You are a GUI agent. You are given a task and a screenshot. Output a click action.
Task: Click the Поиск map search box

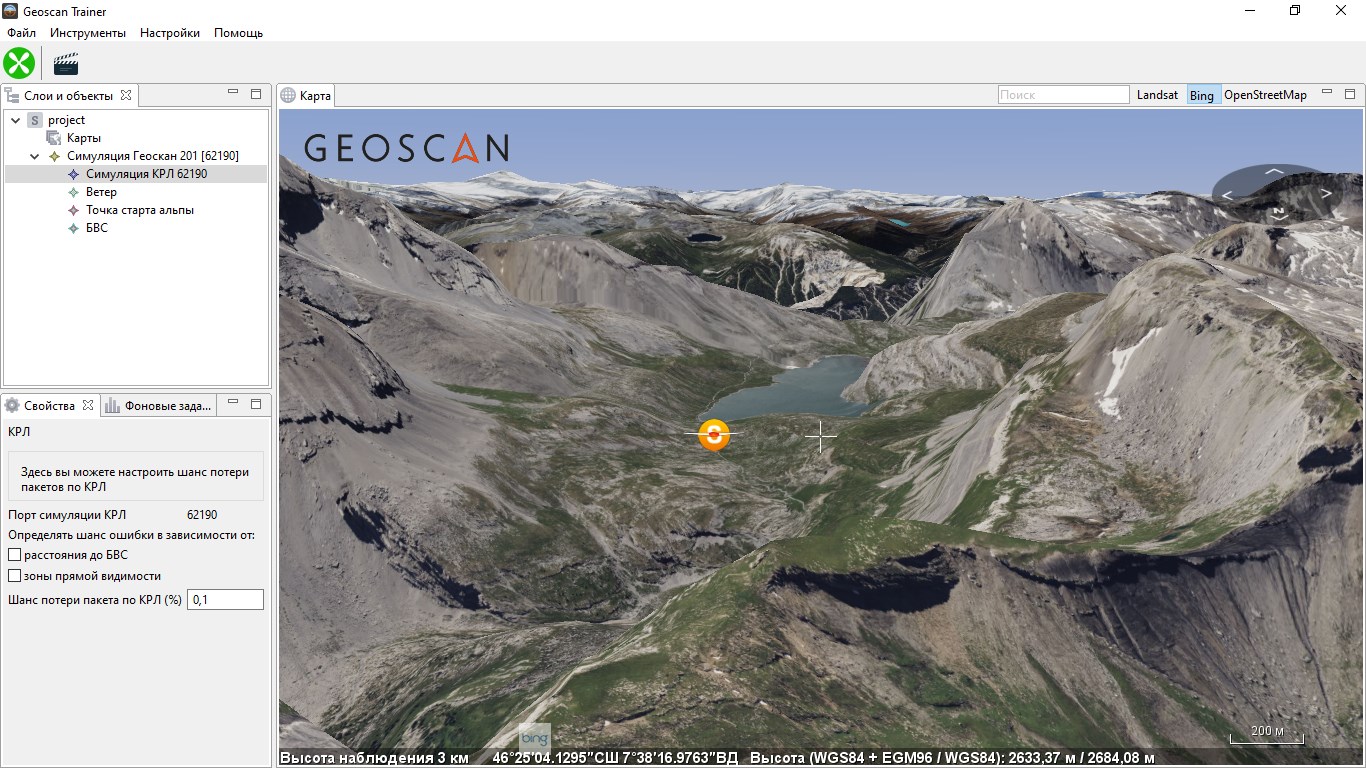tap(1063, 95)
